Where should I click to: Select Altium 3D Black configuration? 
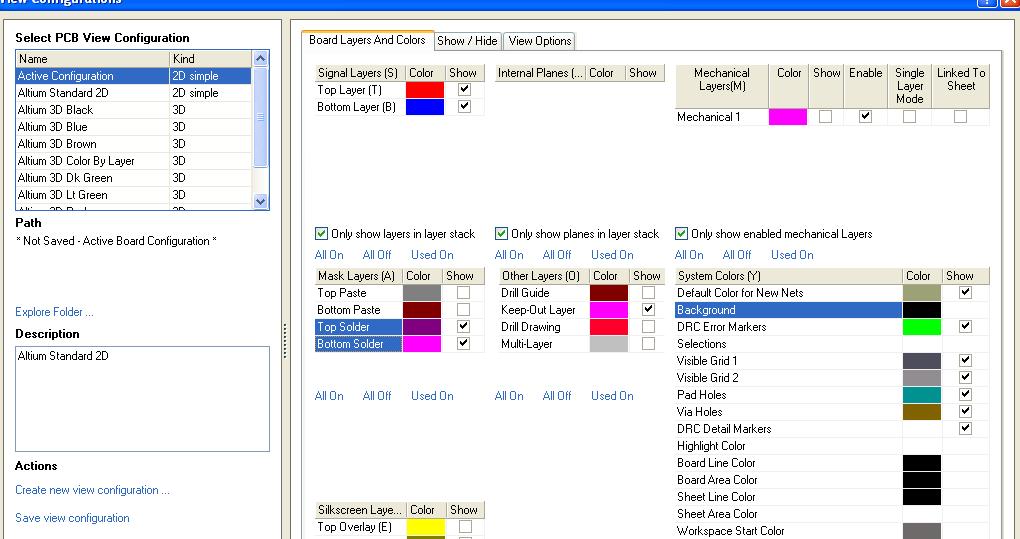click(133, 110)
